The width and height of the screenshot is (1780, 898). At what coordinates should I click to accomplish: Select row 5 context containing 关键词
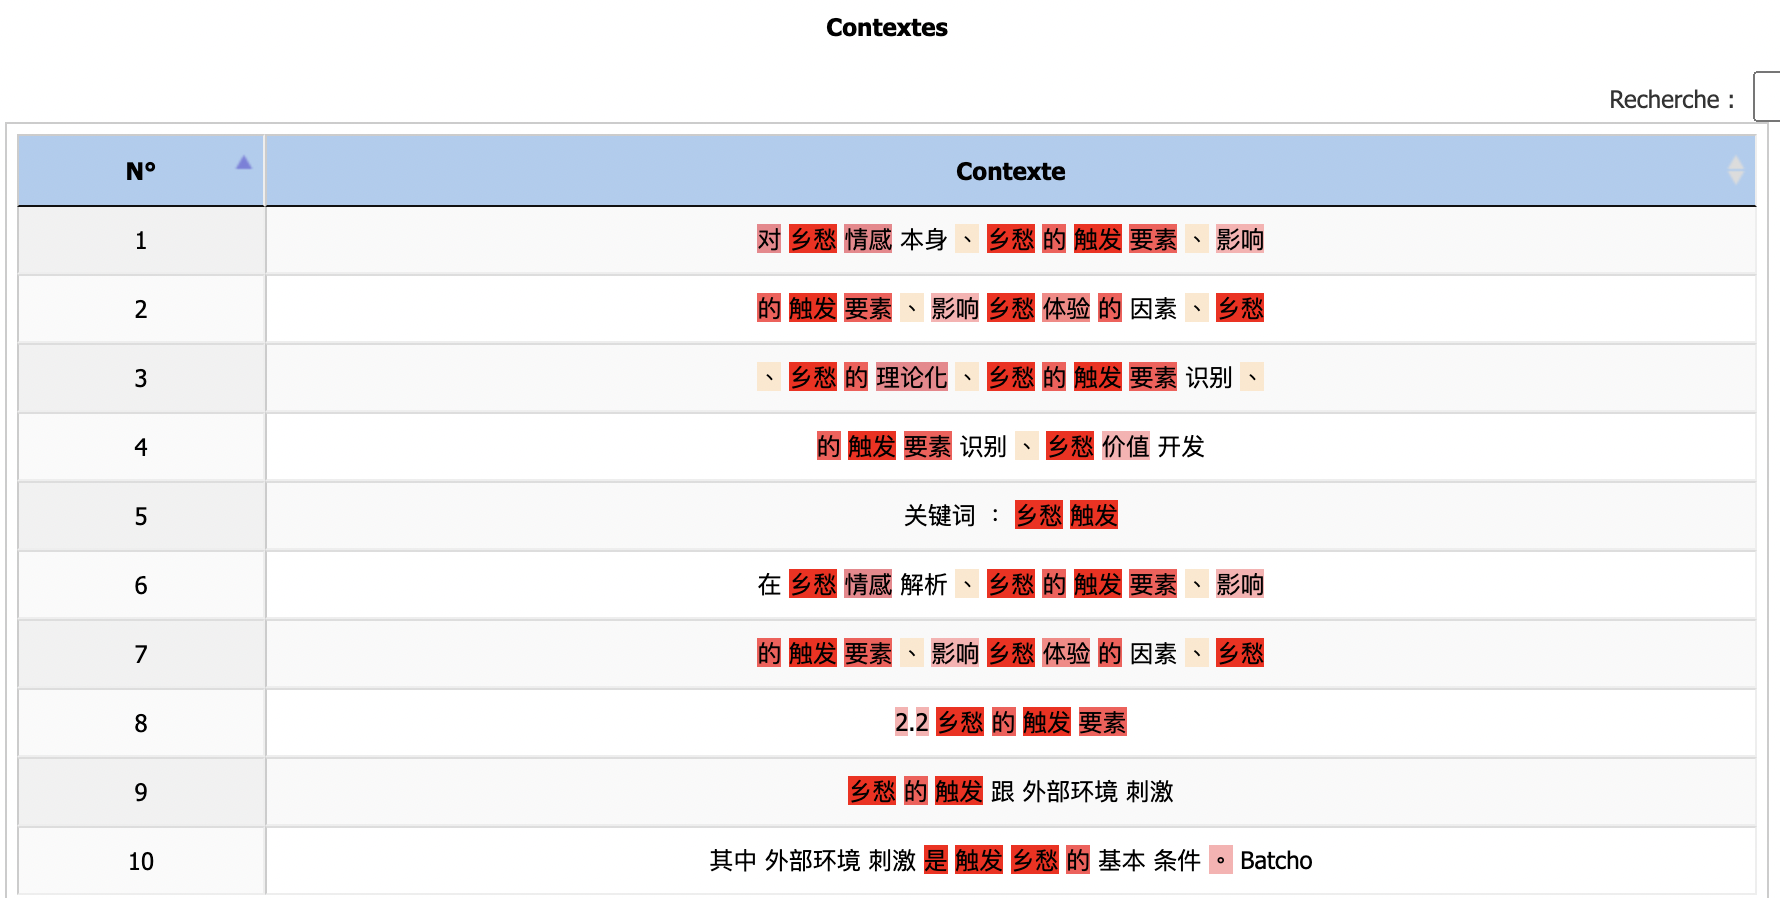(x=939, y=516)
